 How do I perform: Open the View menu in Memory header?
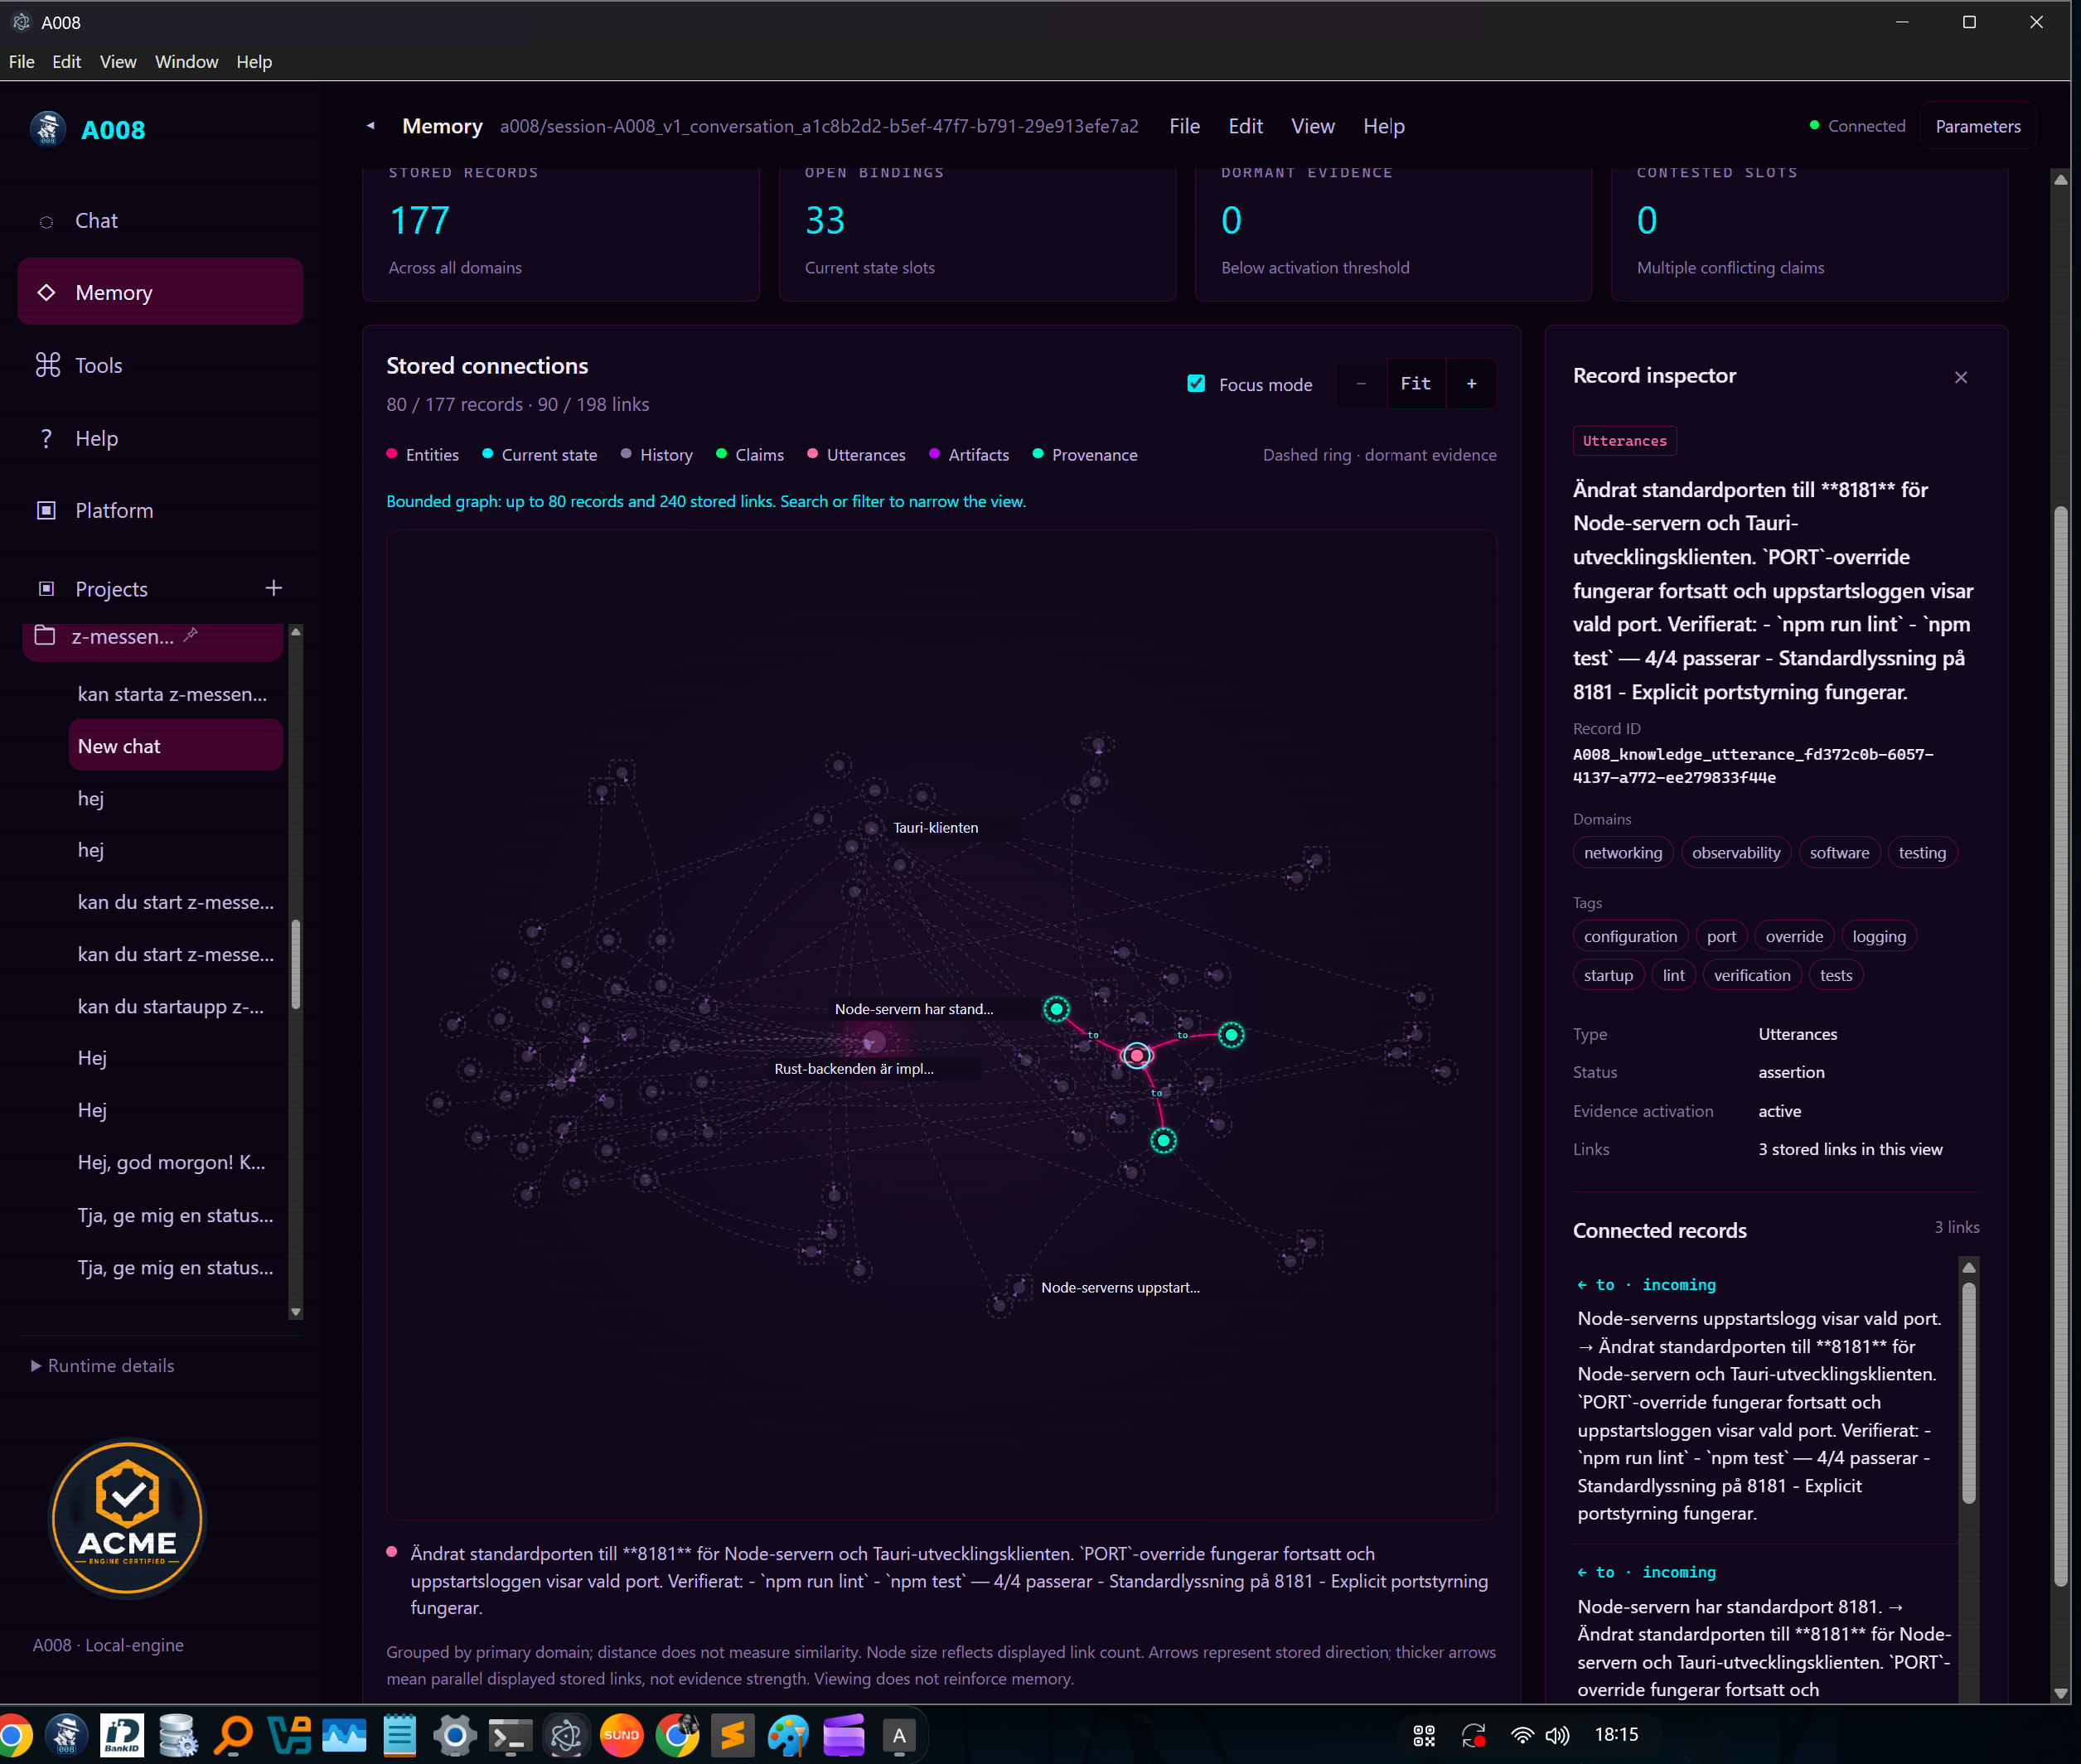1312,126
